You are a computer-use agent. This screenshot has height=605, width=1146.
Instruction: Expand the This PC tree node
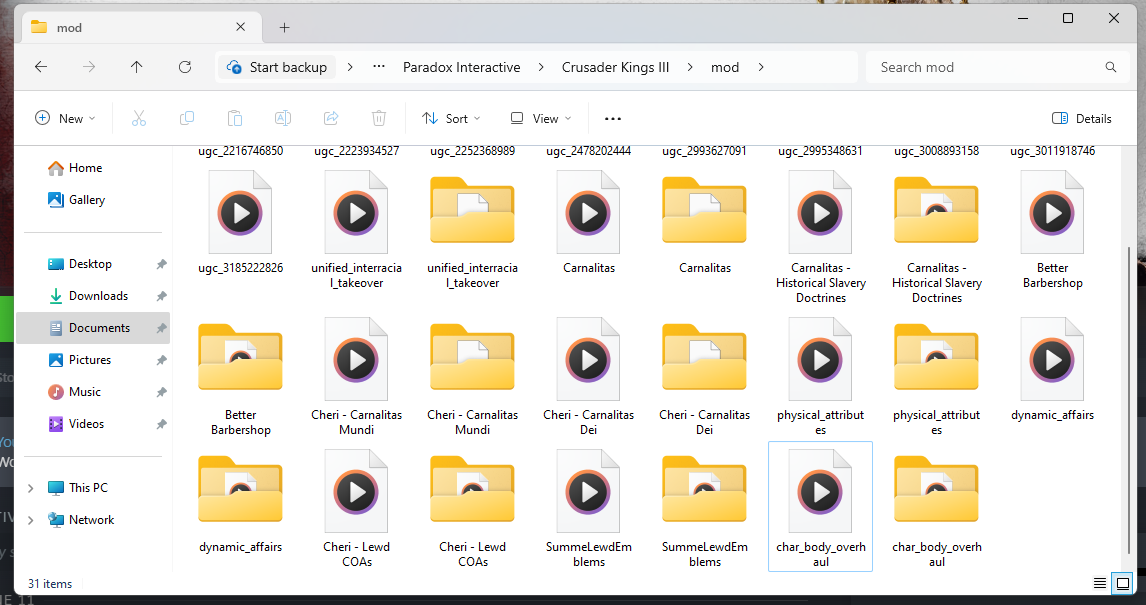point(31,488)
